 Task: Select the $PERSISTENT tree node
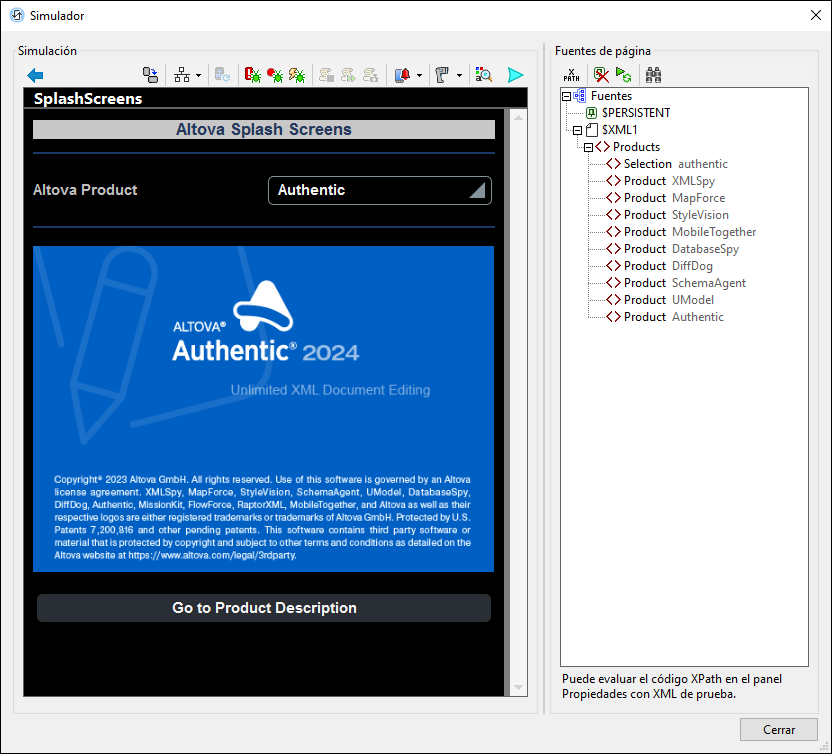[635, 113]
